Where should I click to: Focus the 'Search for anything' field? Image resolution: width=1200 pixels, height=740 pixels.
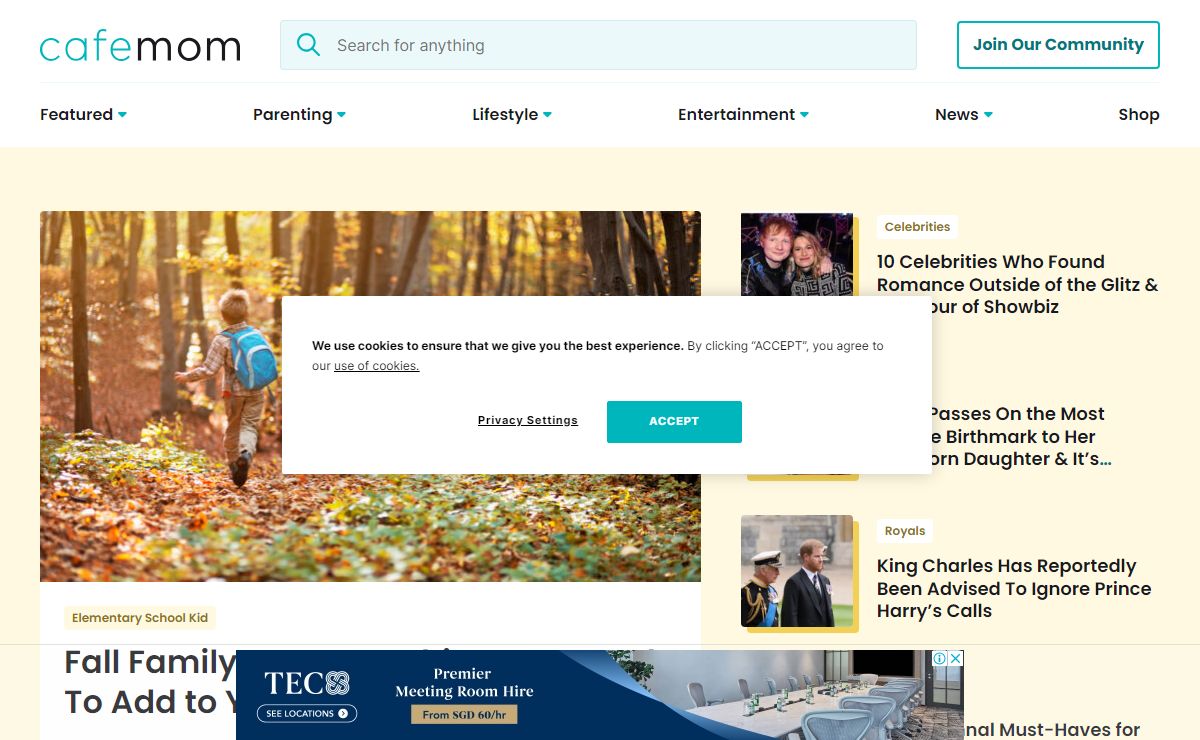coord(598,45)
